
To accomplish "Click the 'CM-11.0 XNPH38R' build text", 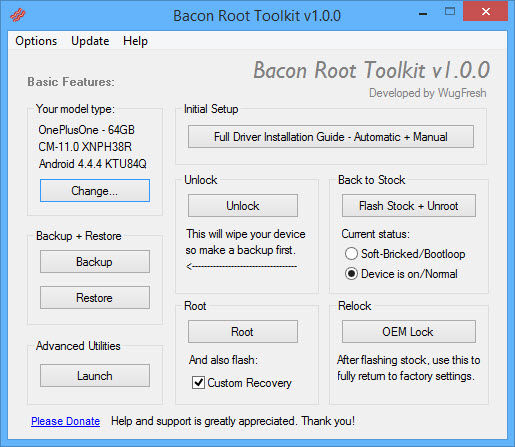I will point(85,147).
